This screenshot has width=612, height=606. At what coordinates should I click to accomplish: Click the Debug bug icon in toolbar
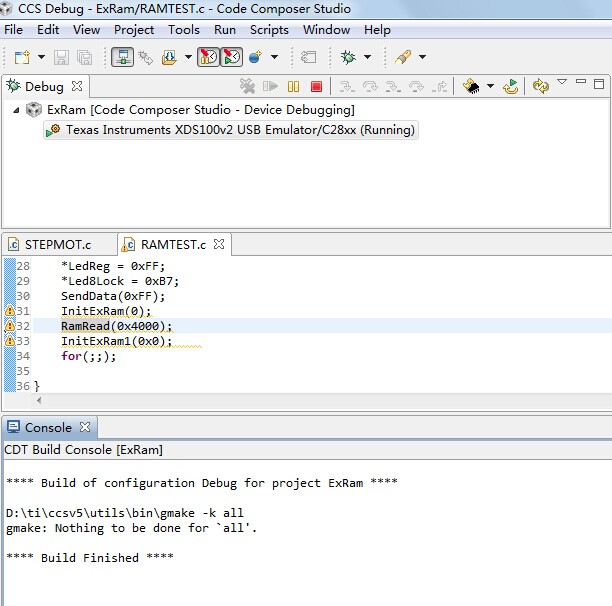tap(348, 57)
